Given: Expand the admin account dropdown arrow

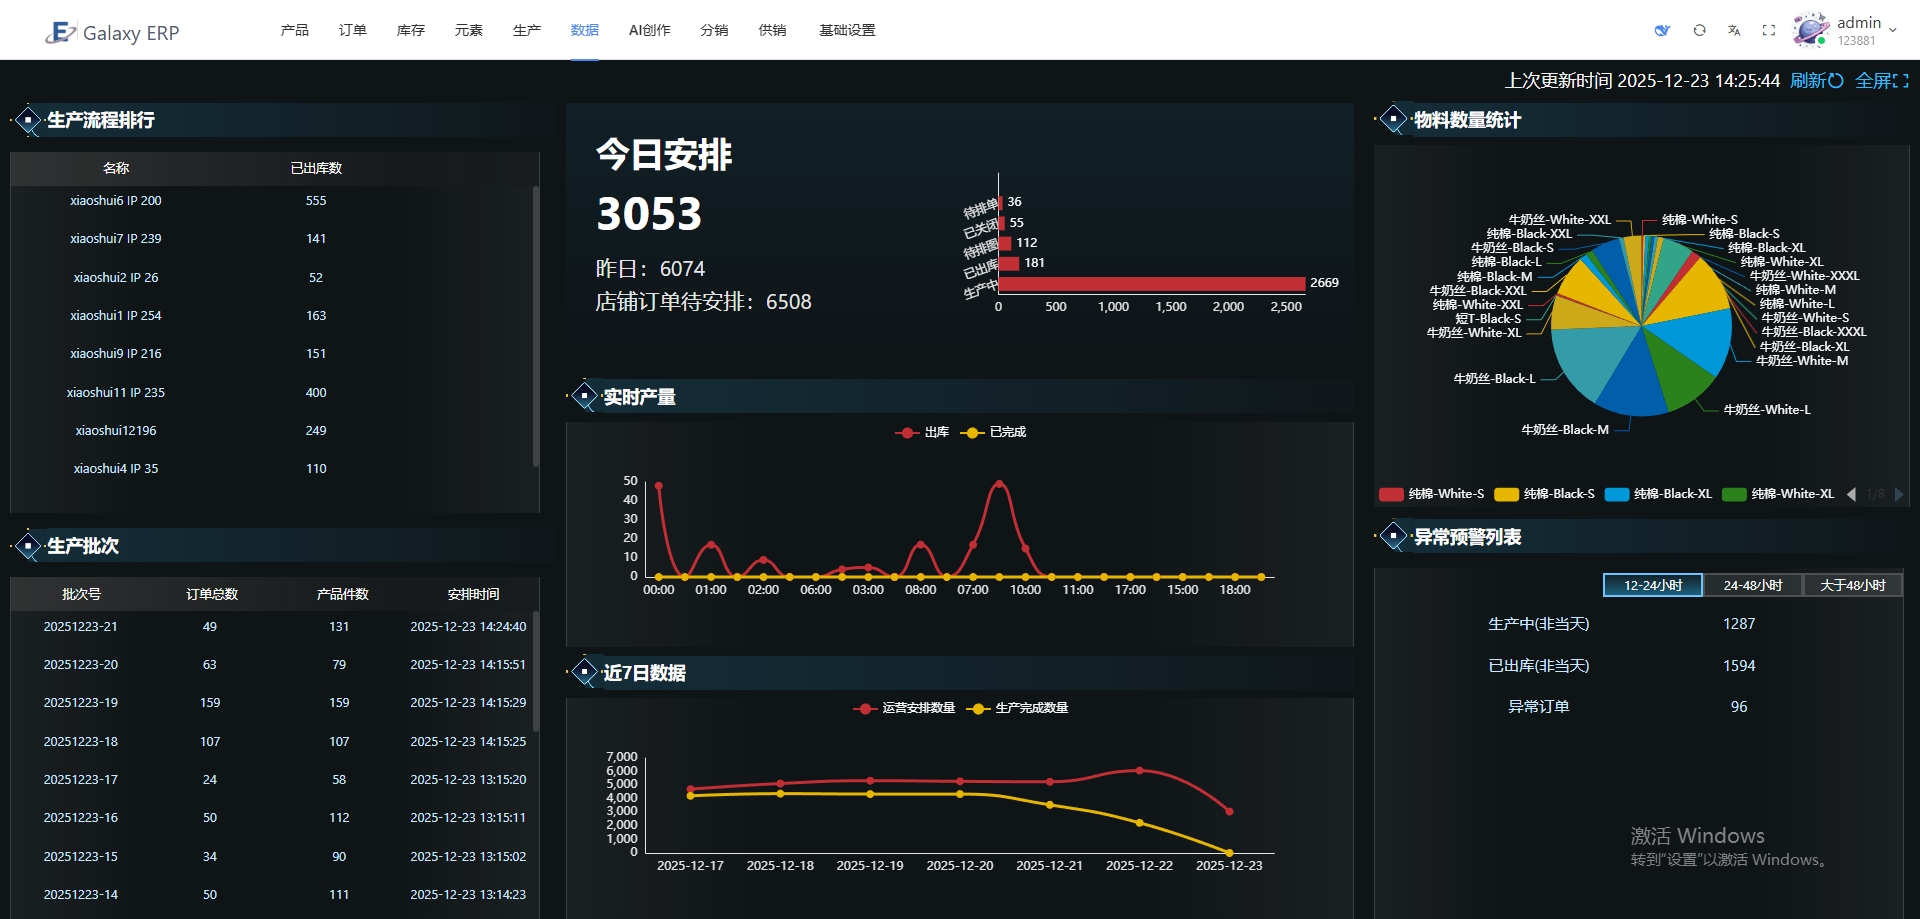Looking at the screenshot, I should (1893, 31).
